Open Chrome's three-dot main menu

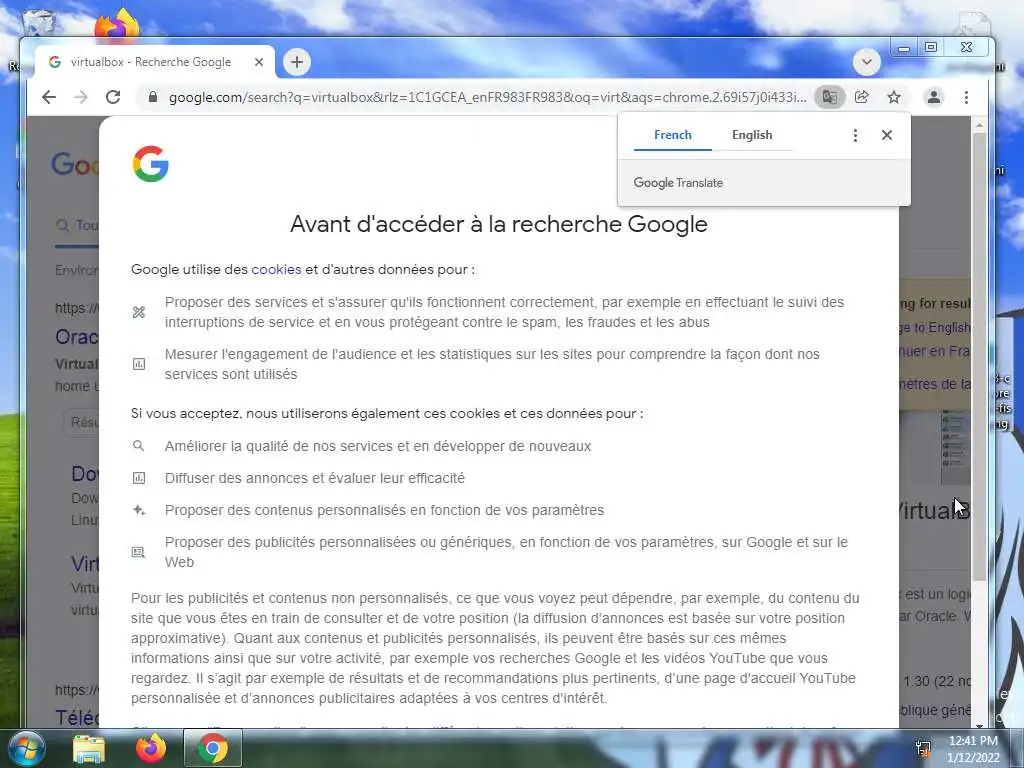click(x=967, y=97)
